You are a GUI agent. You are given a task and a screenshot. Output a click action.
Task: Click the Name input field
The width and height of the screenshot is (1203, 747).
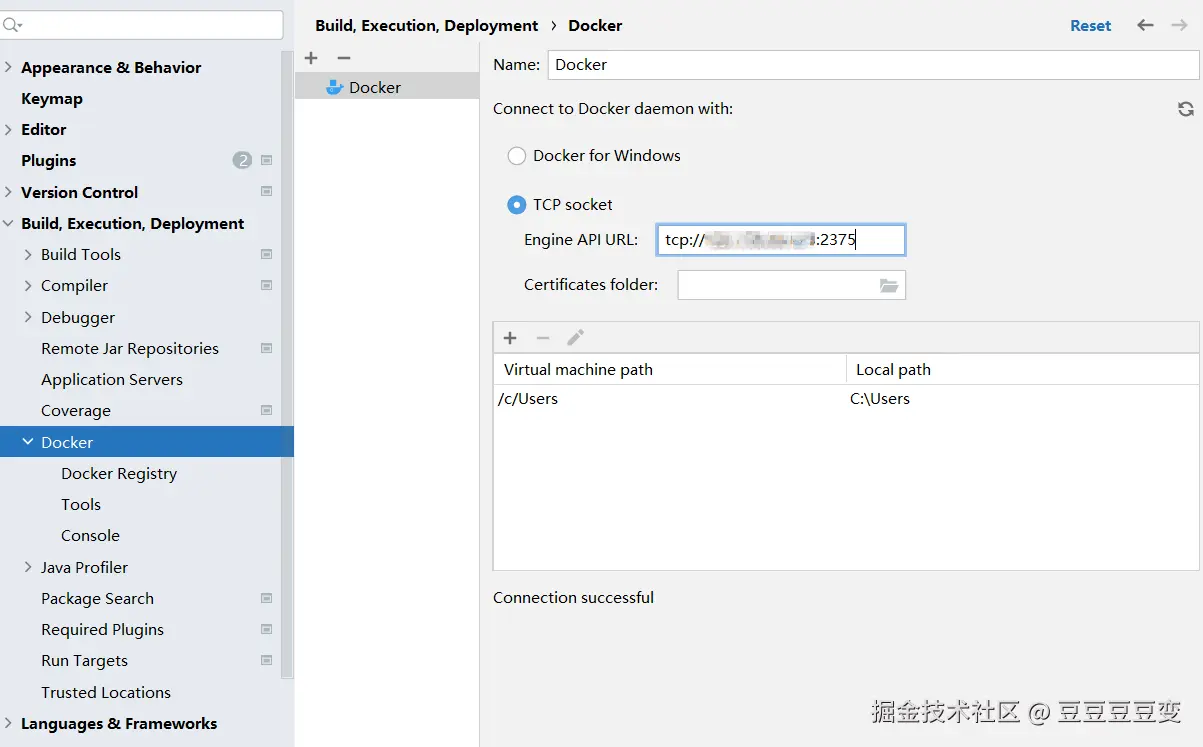(x=874, y=64)
